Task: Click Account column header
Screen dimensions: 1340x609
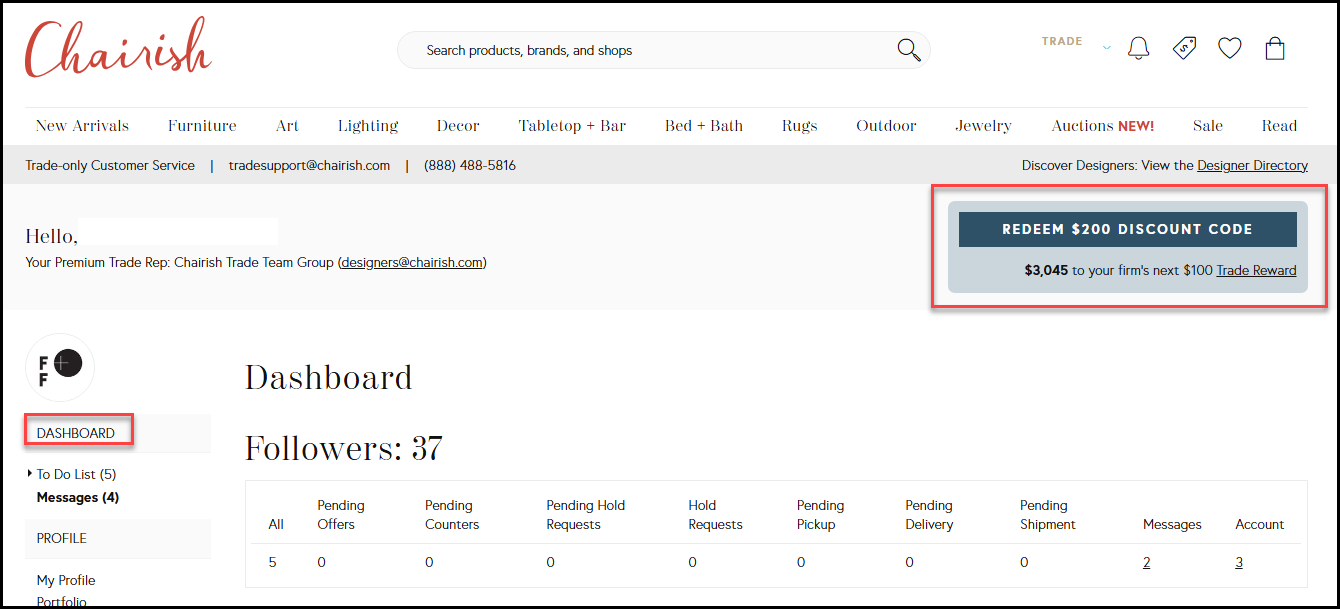Action: click(1260, 524)
